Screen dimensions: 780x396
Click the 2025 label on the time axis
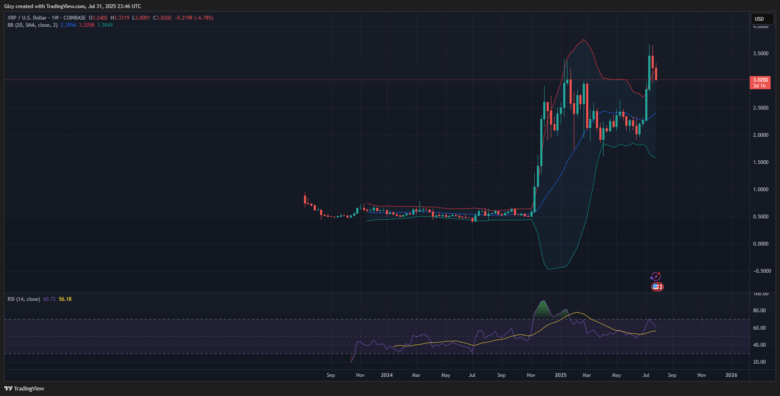pos(560,375)
